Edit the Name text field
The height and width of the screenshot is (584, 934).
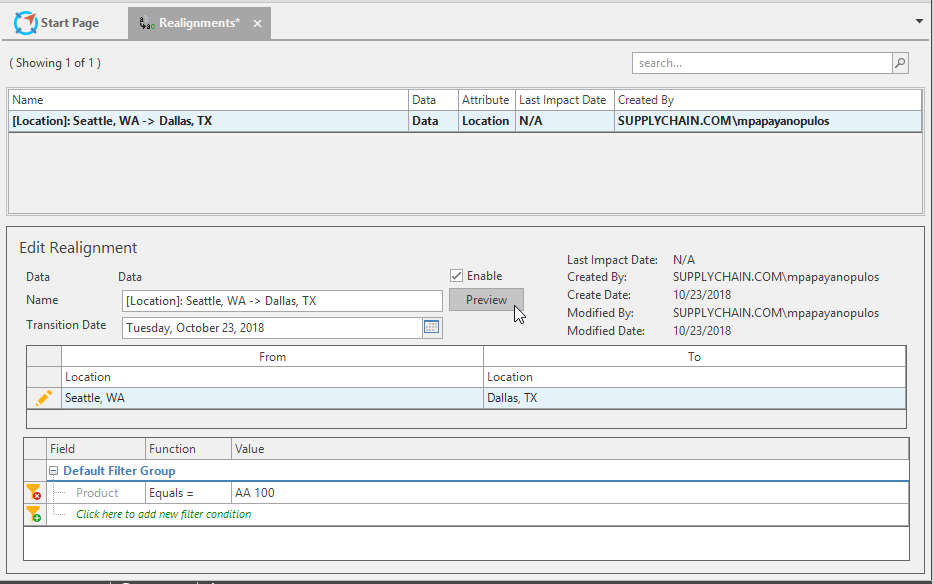(282, 301)
